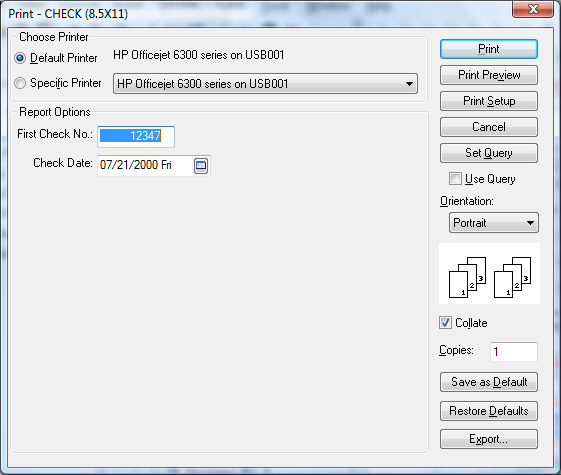Click Restore Defaults button
This screenshot has height=475, width=561.
coord(489,411)
